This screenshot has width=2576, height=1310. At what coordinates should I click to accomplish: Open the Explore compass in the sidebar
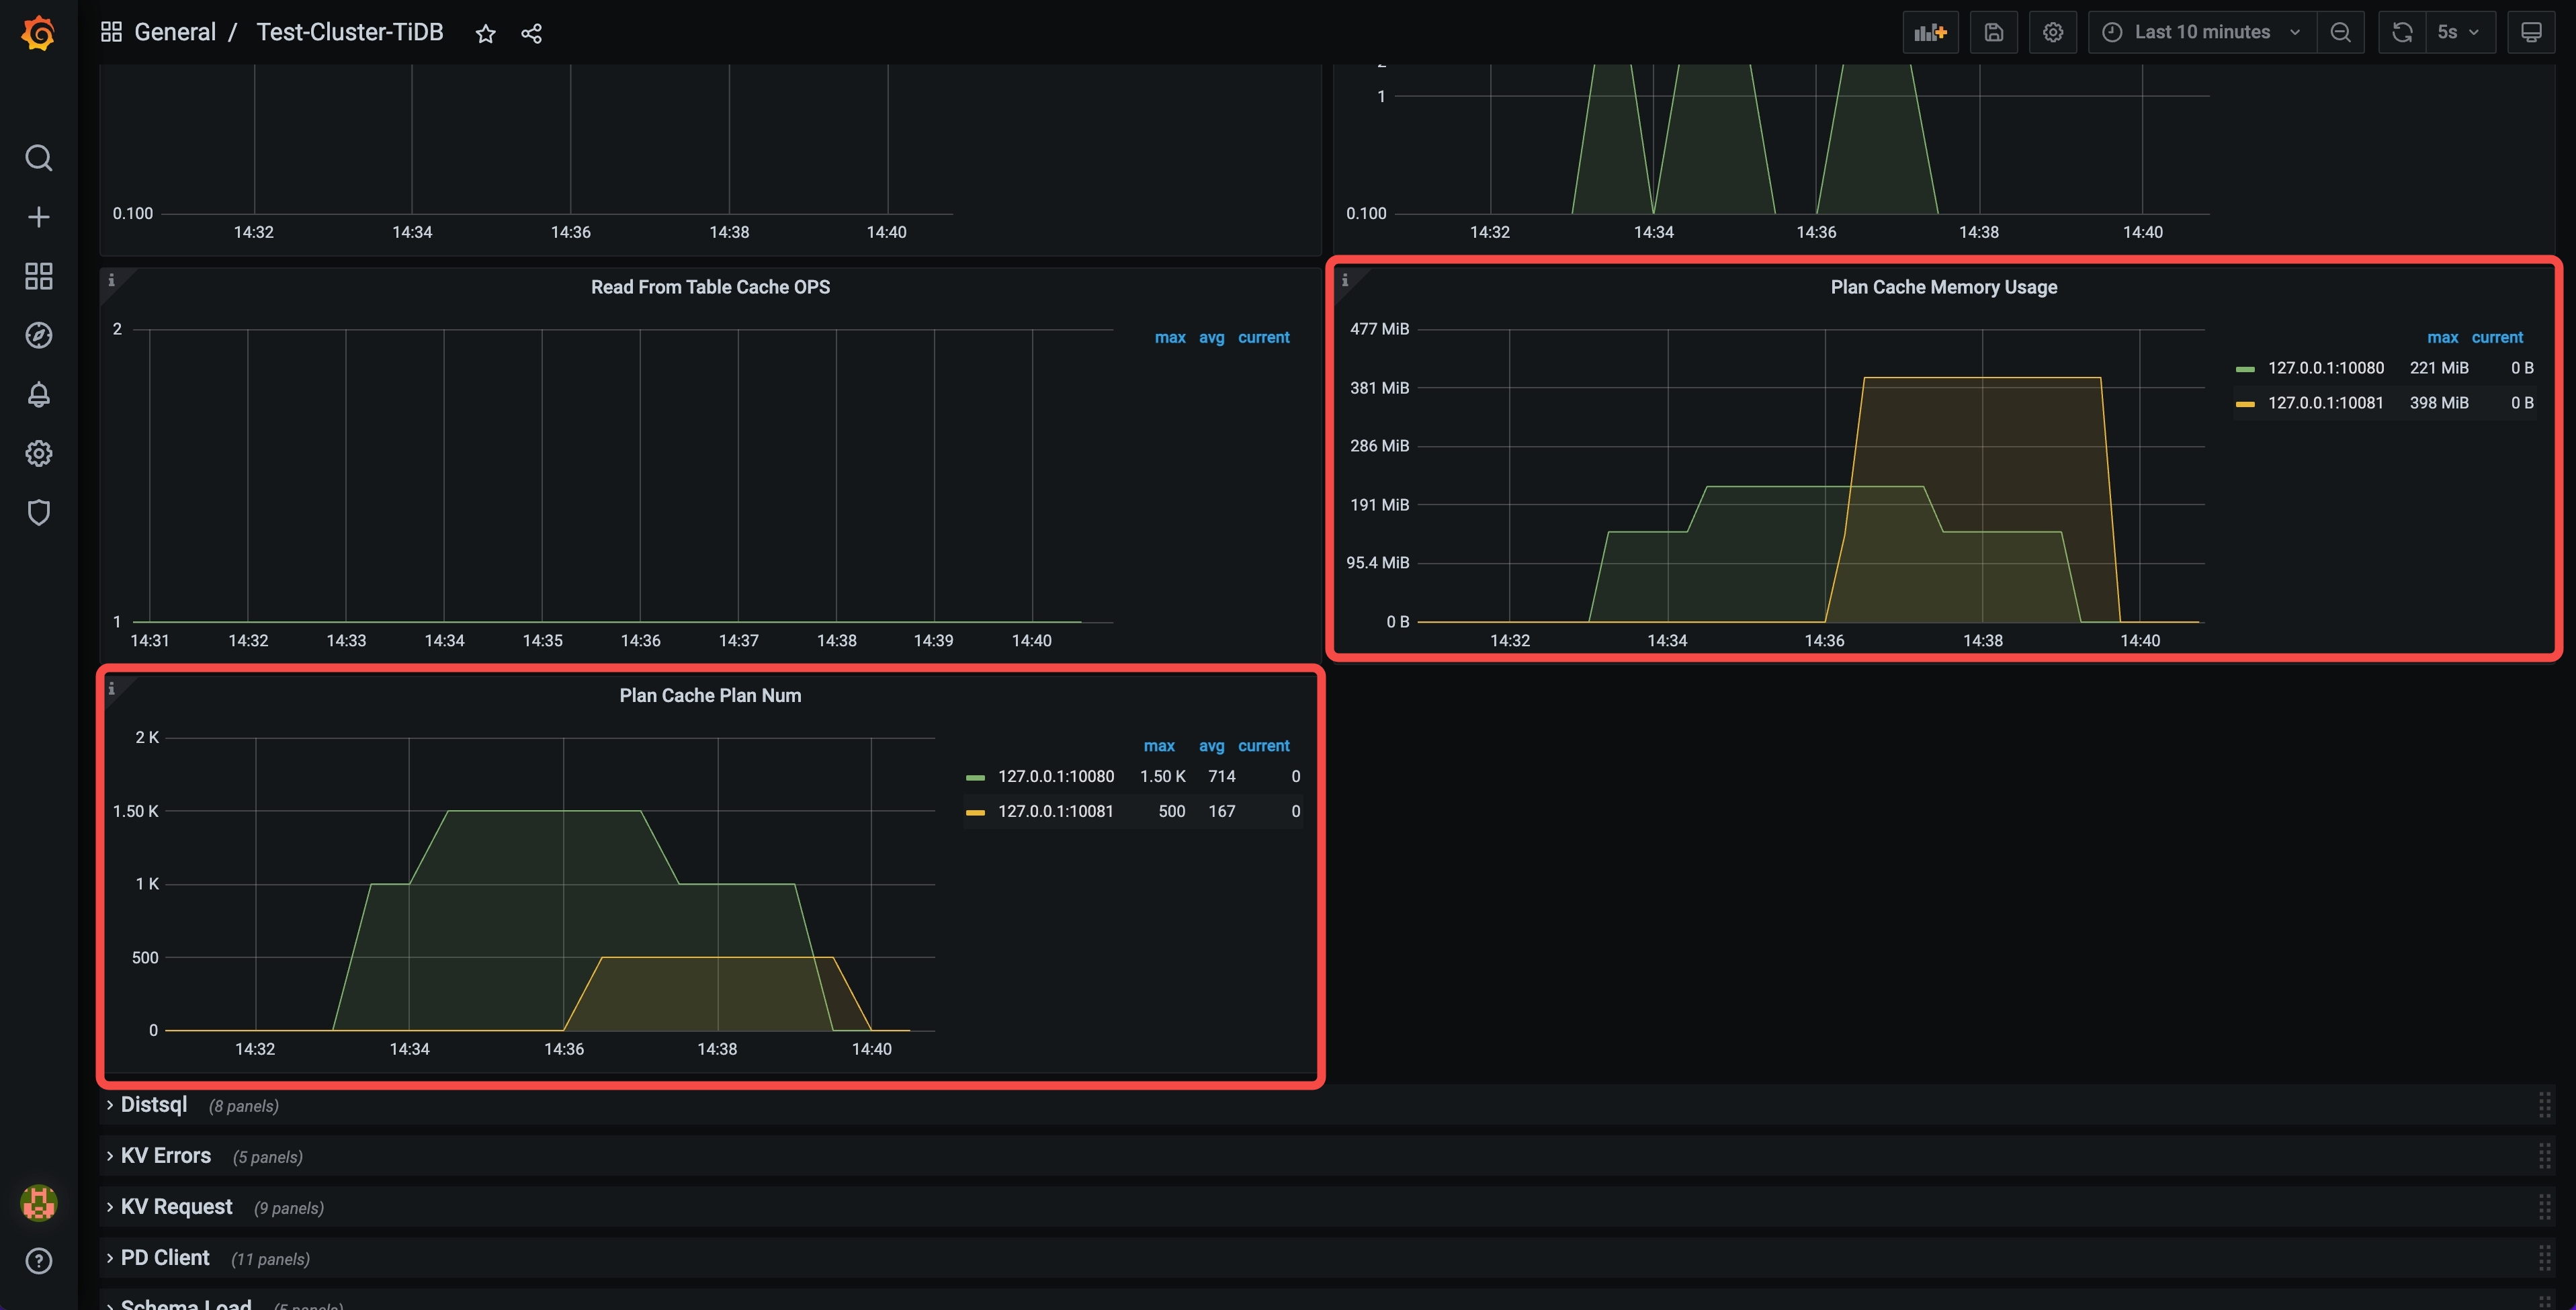click(38, 336)
